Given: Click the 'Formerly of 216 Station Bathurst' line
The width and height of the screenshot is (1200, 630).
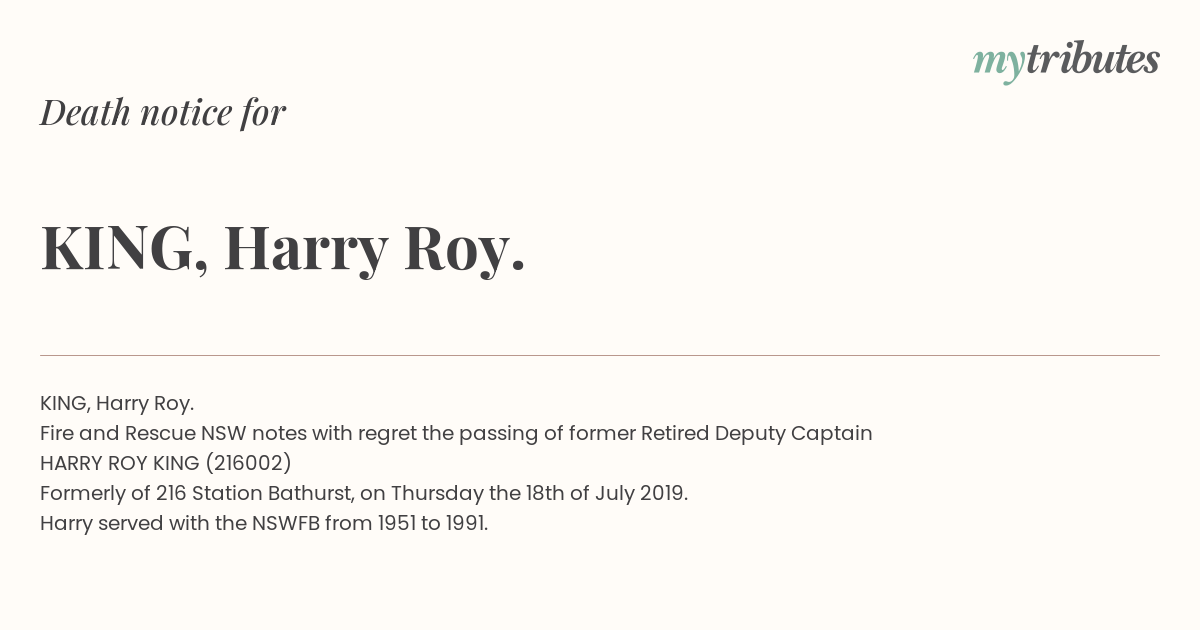Looking at the screenshot, I should [364, 493].
